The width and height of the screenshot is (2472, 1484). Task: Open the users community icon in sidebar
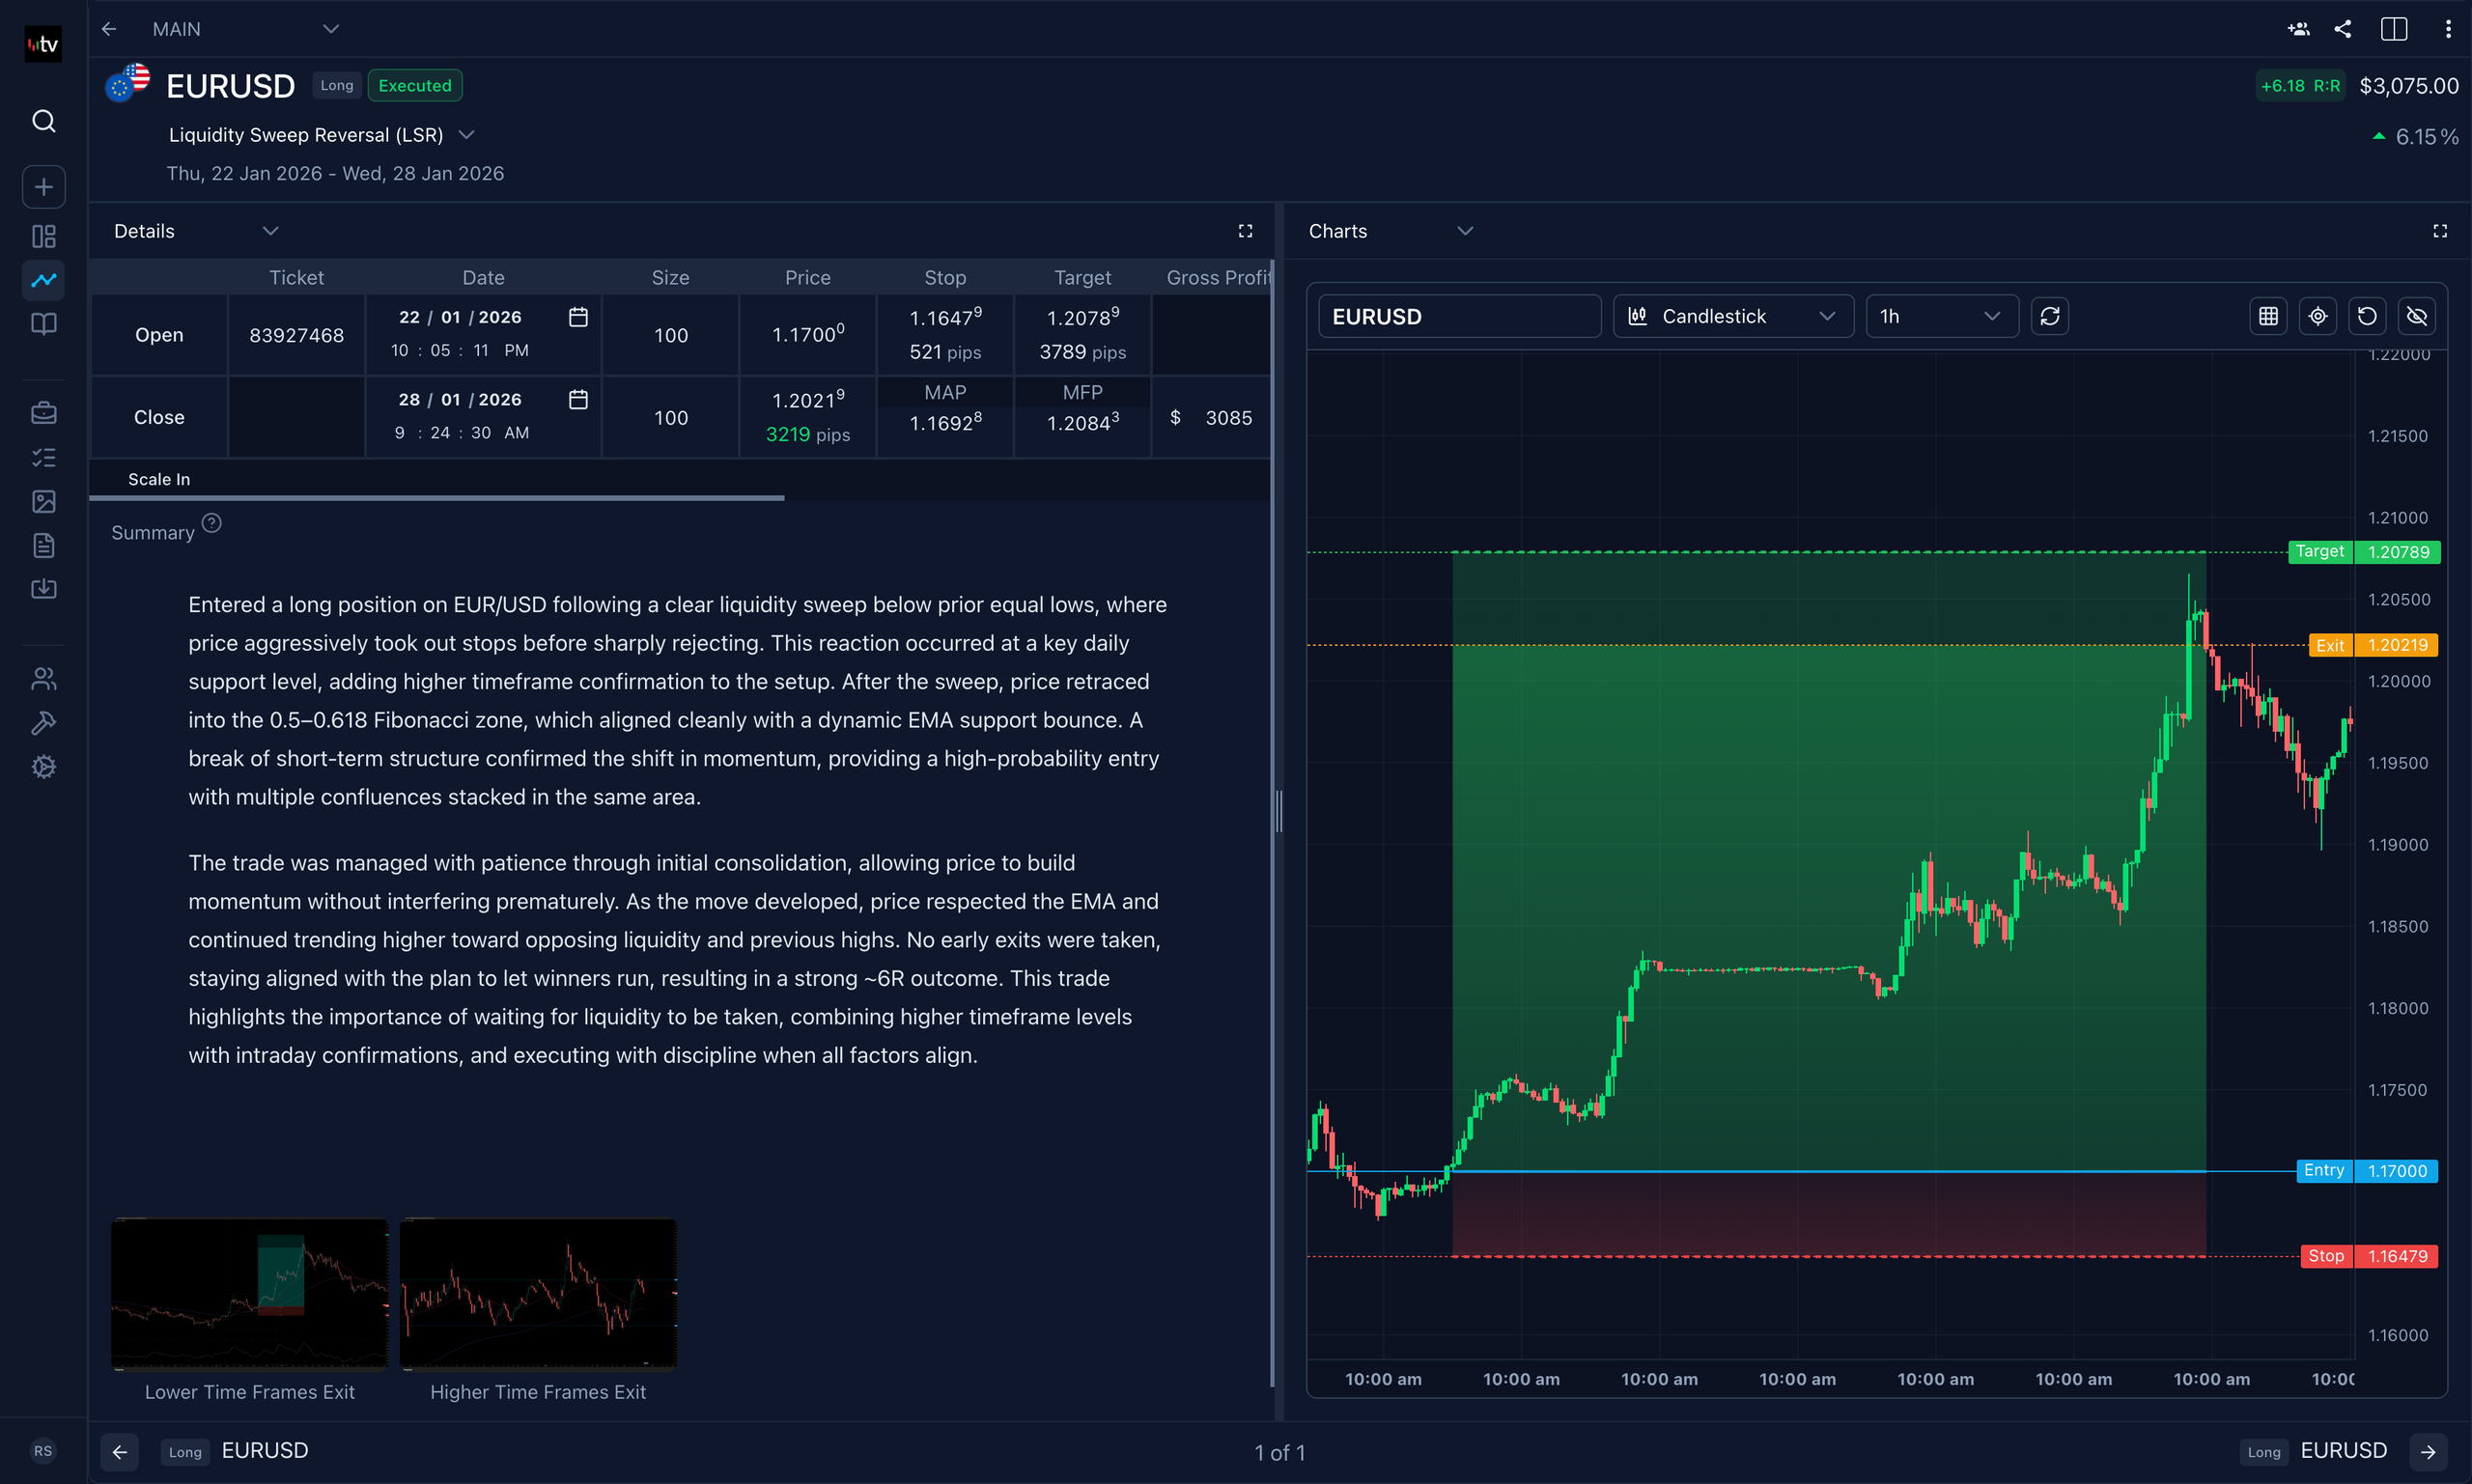click(43, 679)
